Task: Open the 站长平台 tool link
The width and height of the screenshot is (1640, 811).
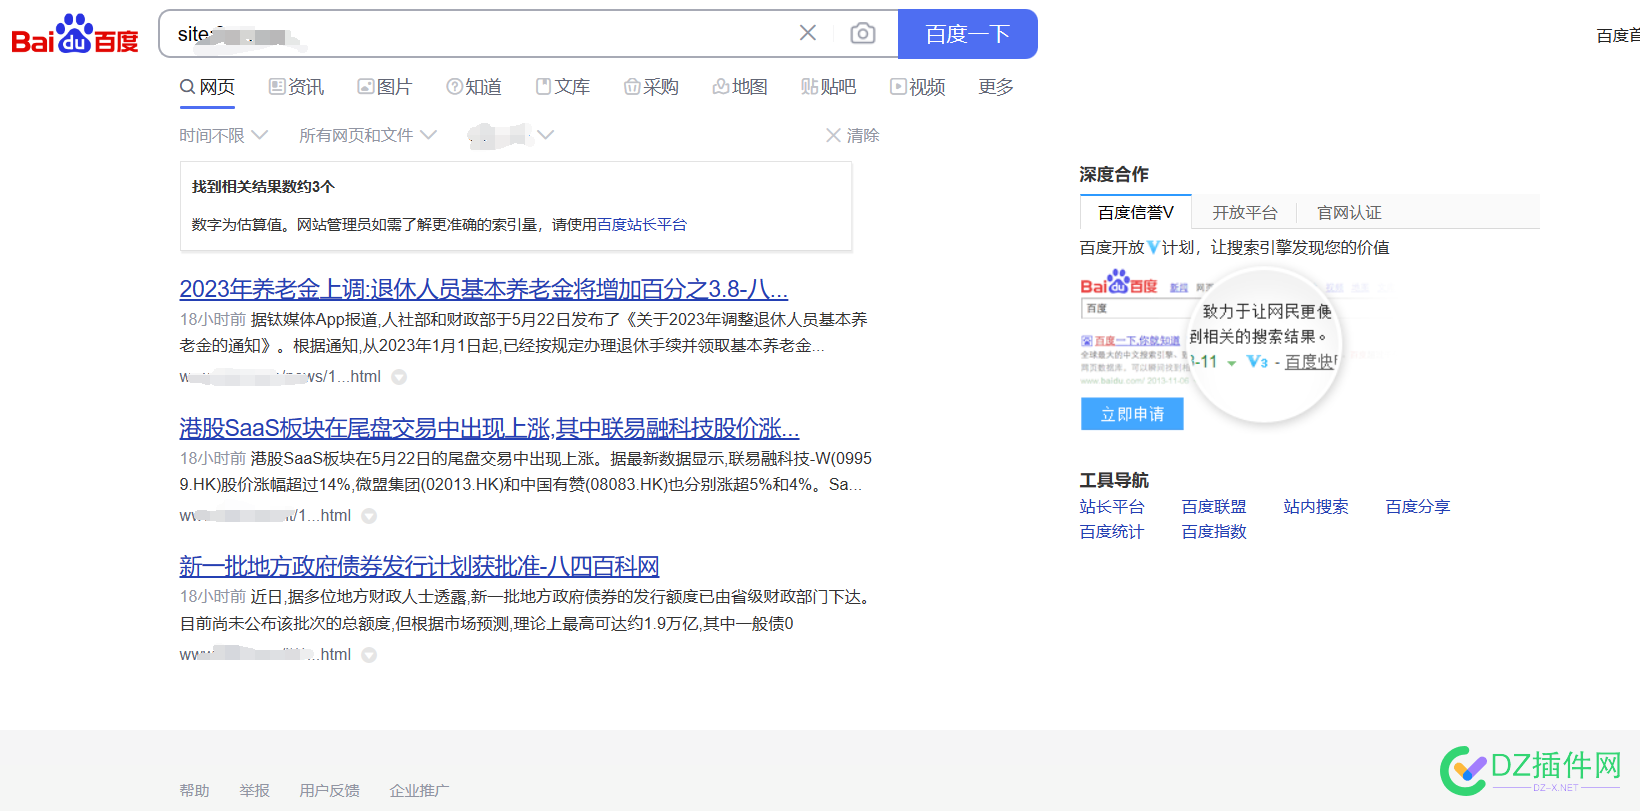Action: click(x=1112, y=507)
